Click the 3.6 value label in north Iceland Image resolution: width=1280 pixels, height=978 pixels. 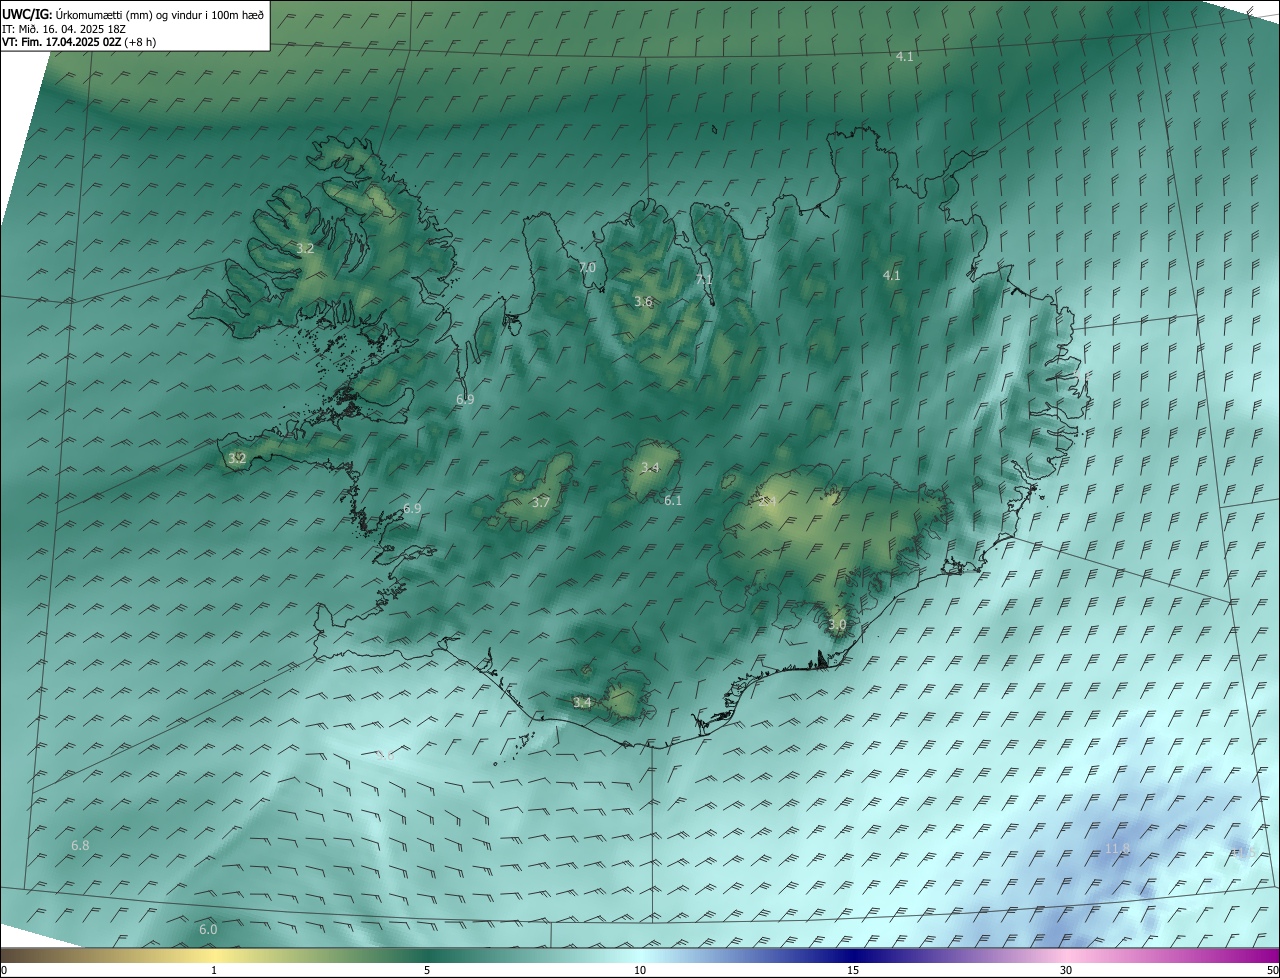[x=643, y=302]
